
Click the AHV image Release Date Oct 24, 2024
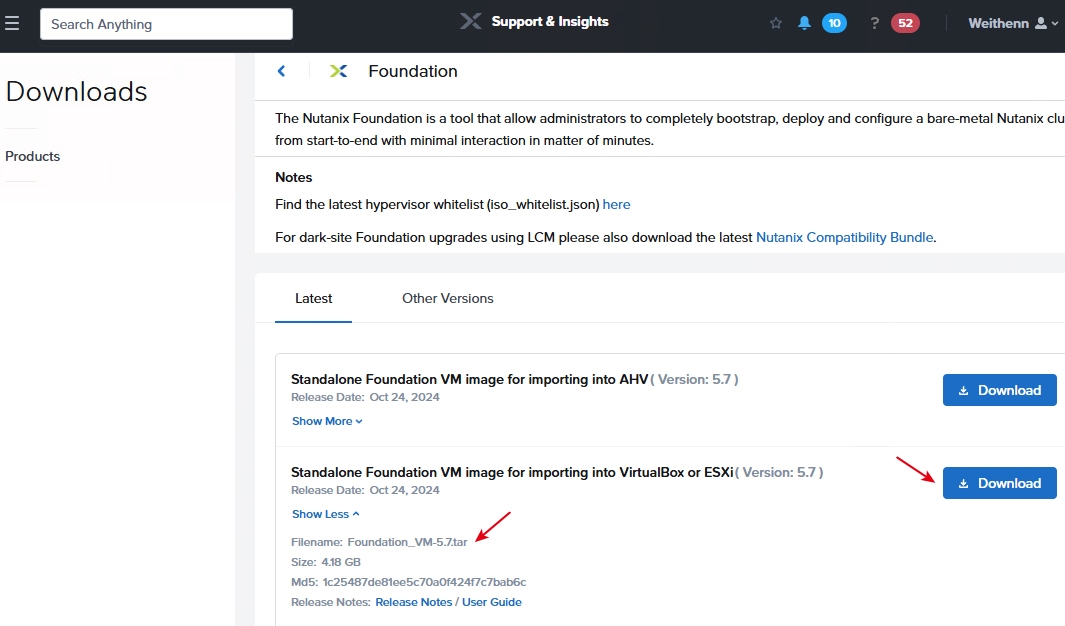[x=365, y=397]
